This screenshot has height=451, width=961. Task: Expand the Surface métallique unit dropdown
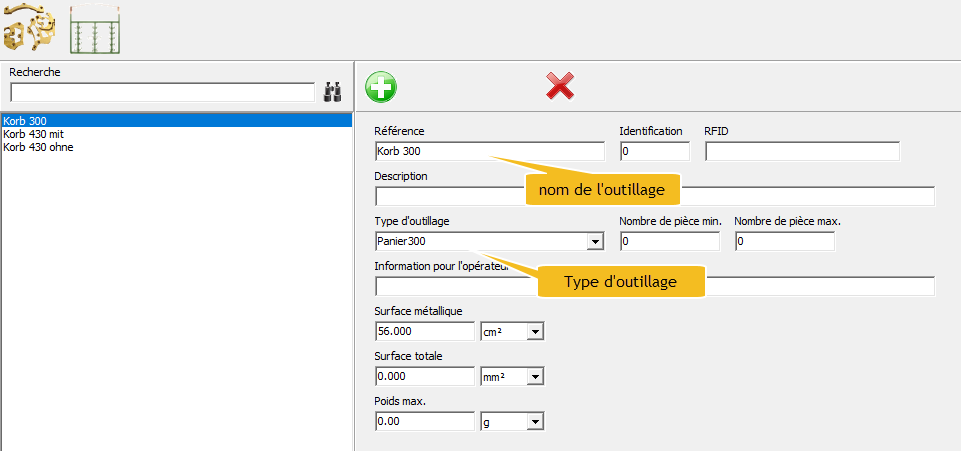point(535,332)
